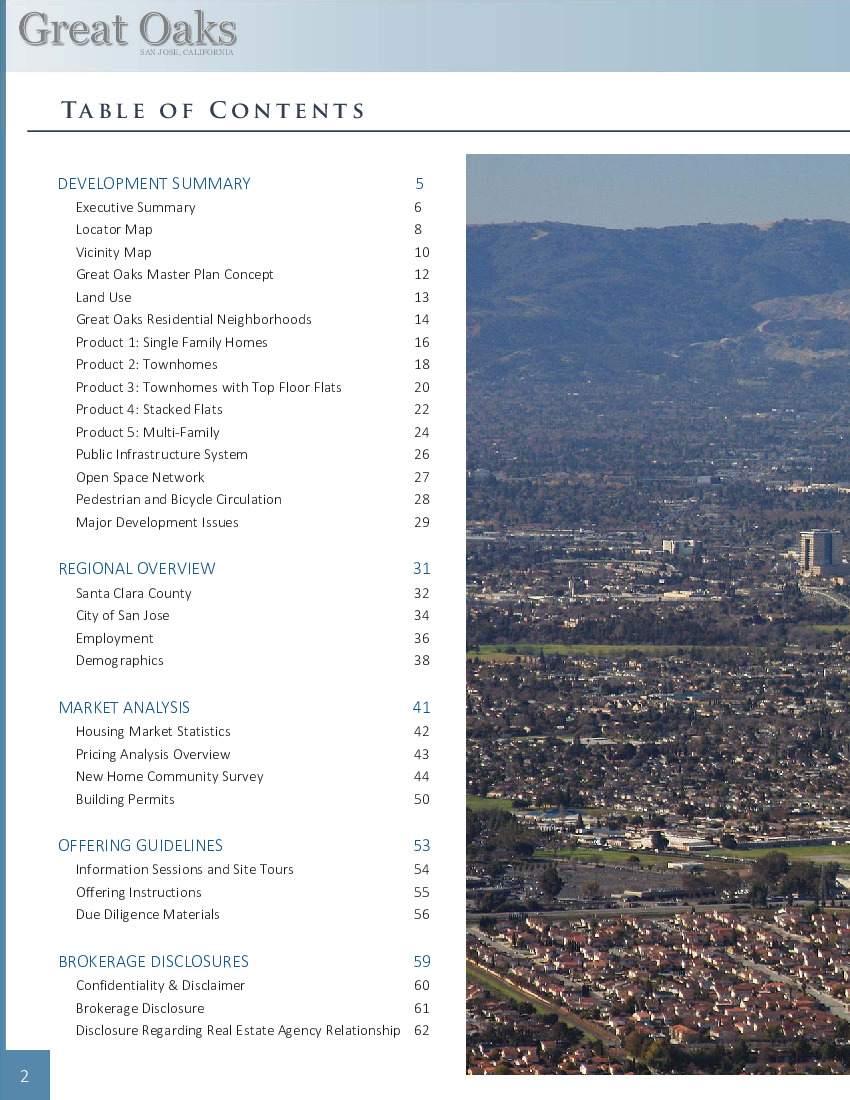The height and width of the screenshot is (1100, 850).
Task: Select Product 5: Multi-Family entry
Action: [x=147, y=432]
